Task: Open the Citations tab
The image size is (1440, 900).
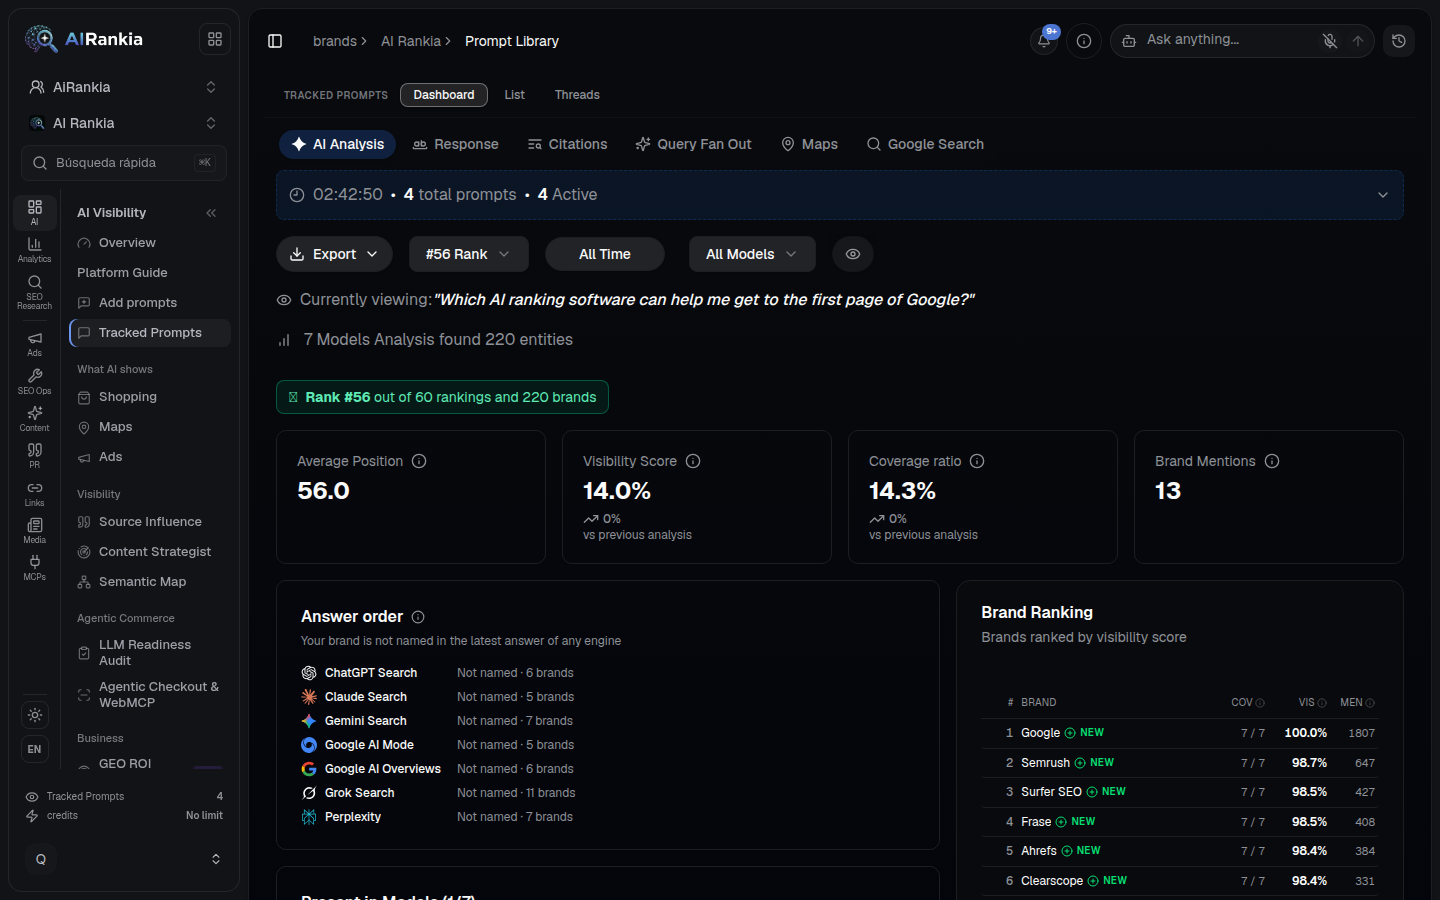Action: point(567,144)
